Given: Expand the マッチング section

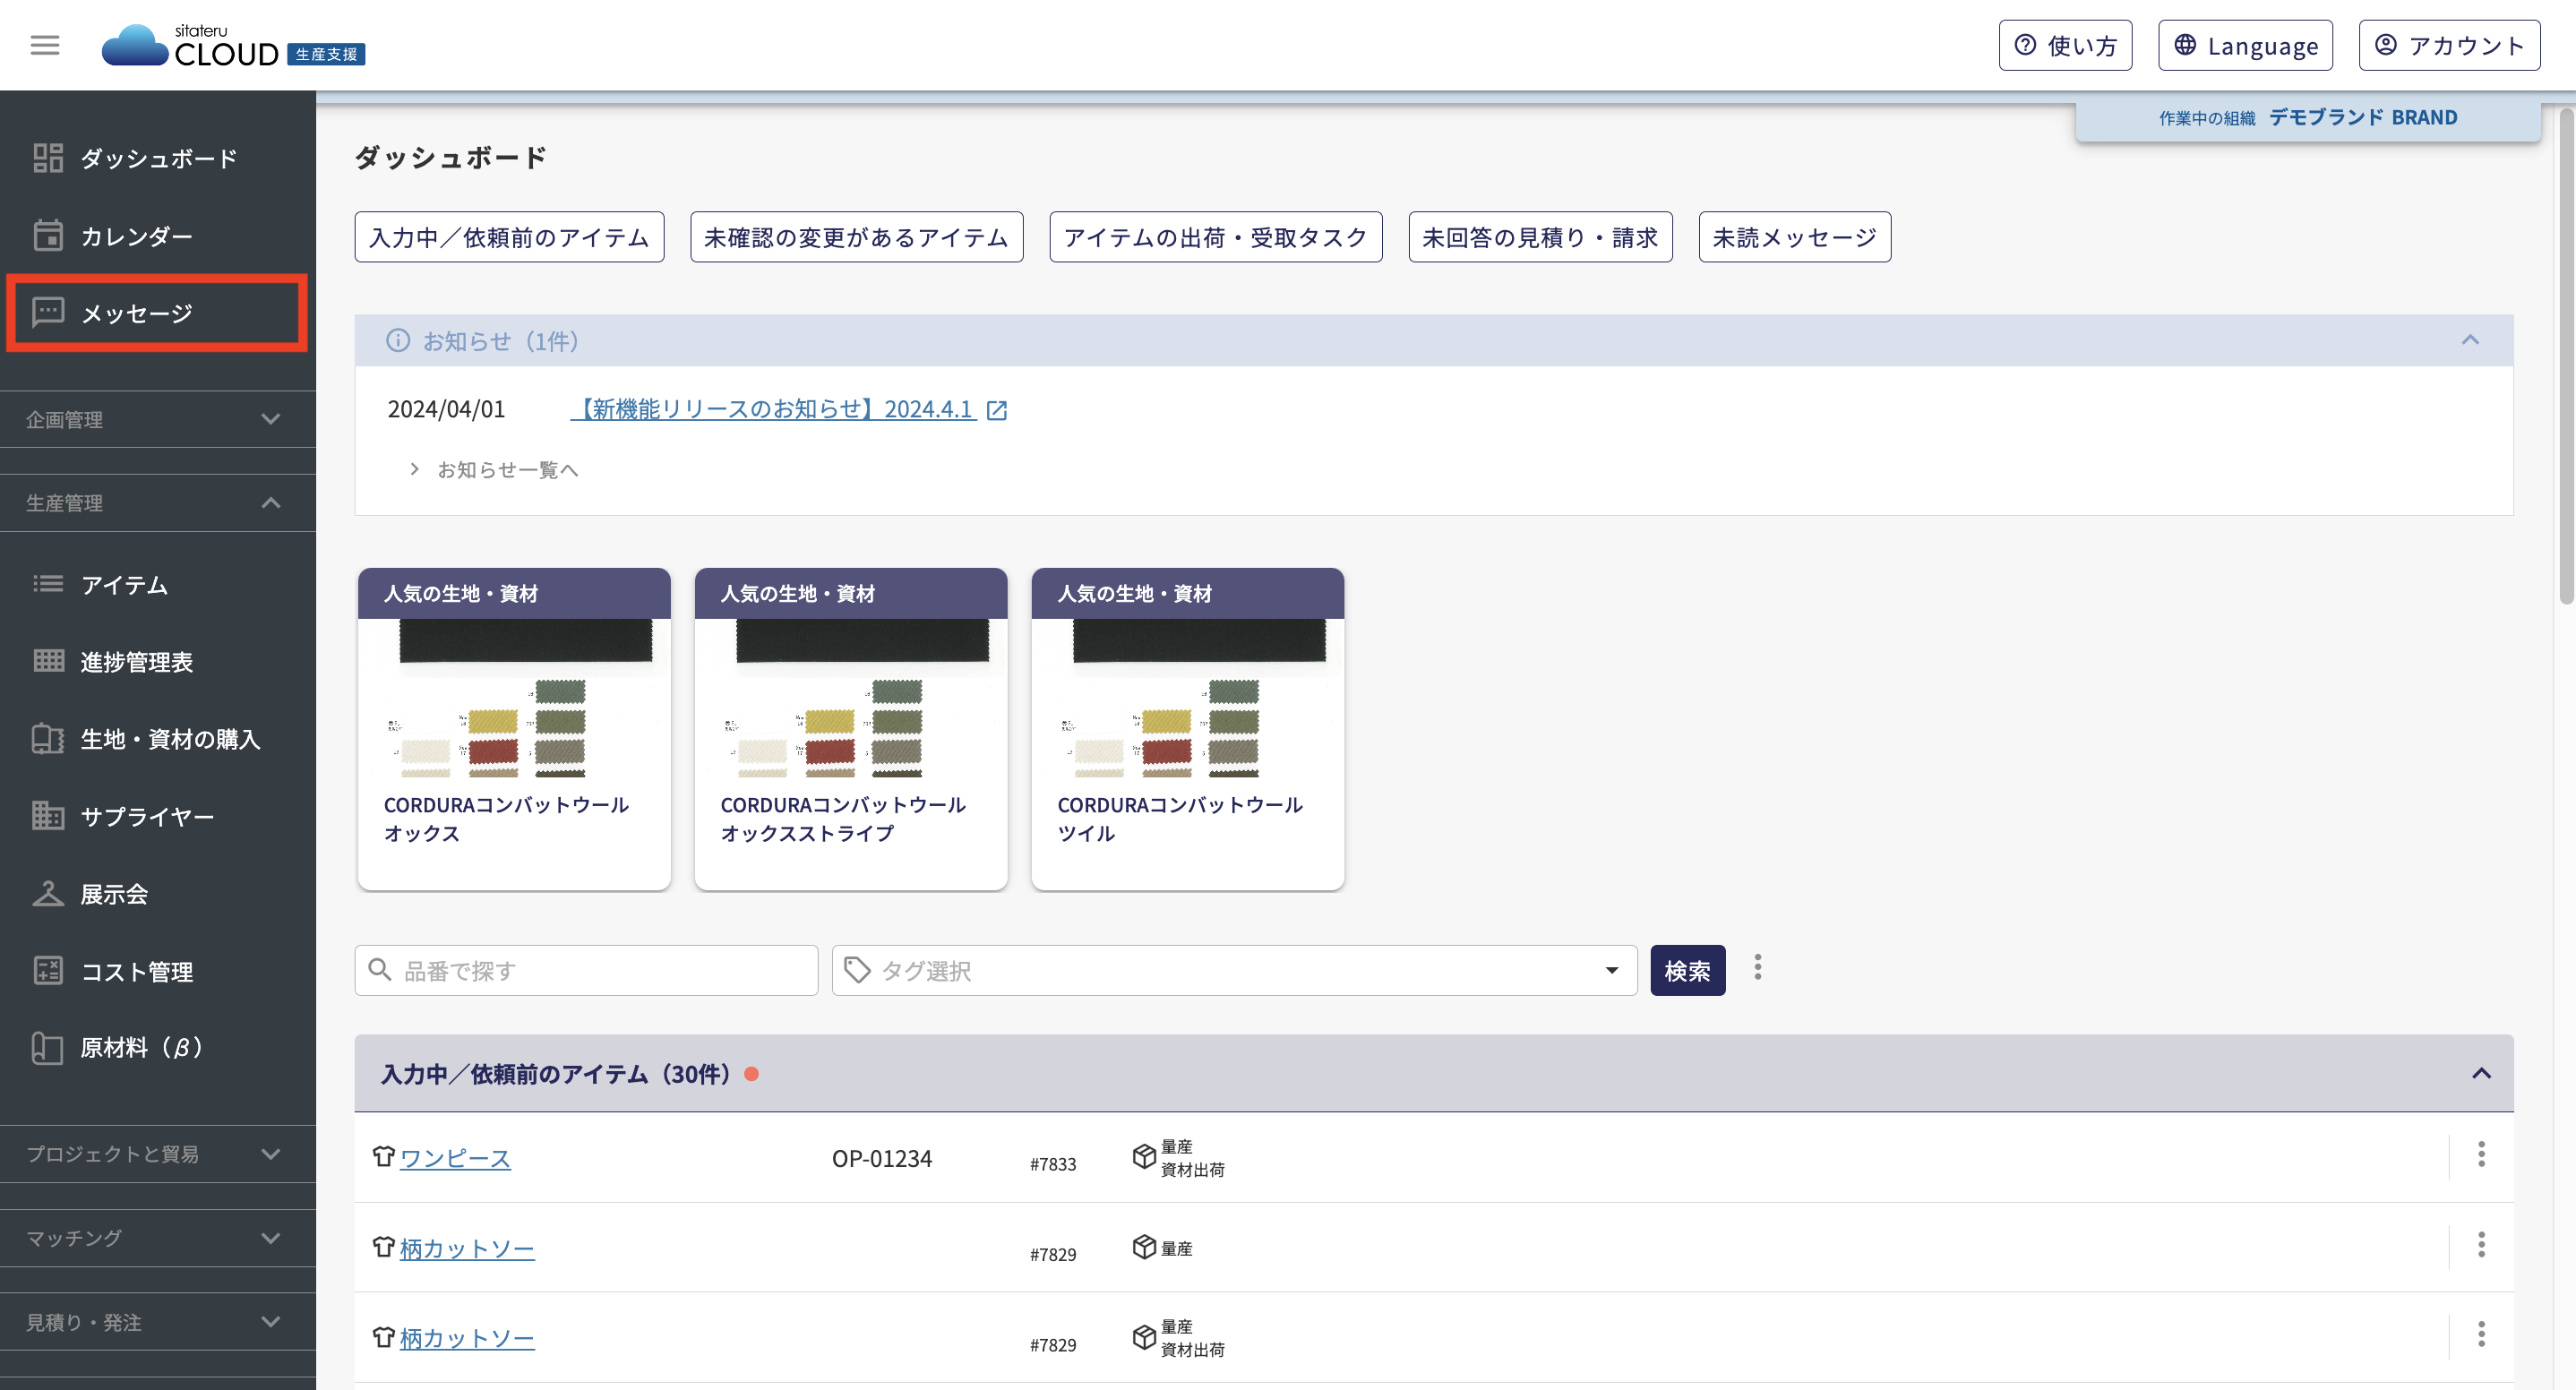Looking at the screenshot, I should pos(158,1238).
